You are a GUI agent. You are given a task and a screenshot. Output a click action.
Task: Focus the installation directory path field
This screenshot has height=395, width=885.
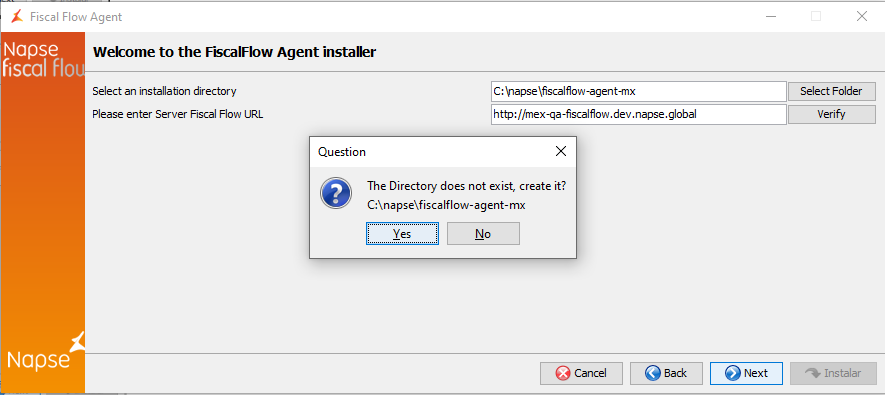point(638,91)
